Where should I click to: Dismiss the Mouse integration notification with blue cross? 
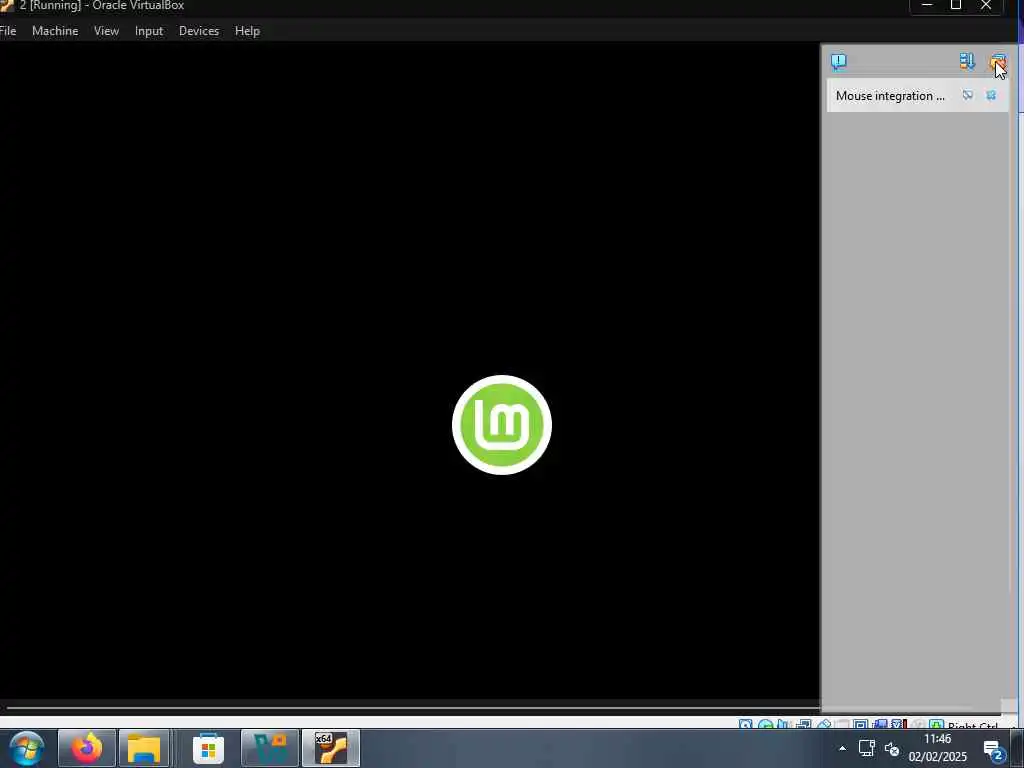pos(991,95)
